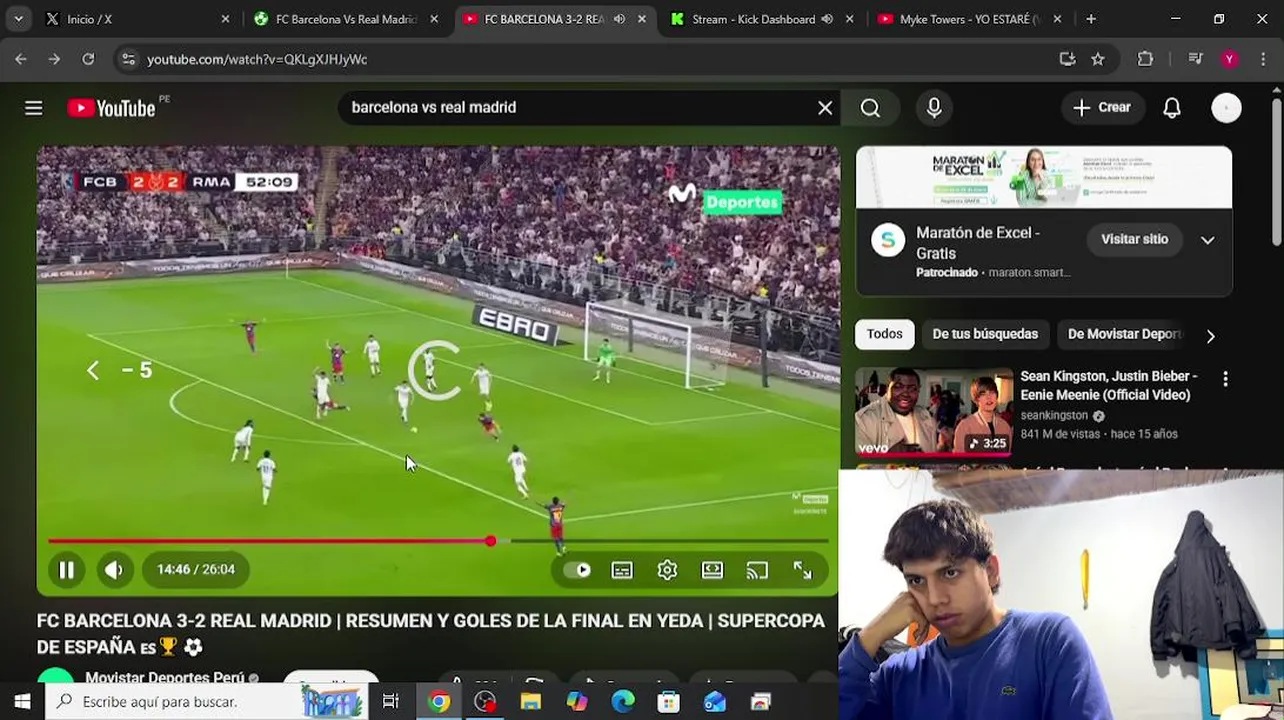Pause the video with the pause button
The width and height of the screenshot is (1284, 720).
[66, 570]
